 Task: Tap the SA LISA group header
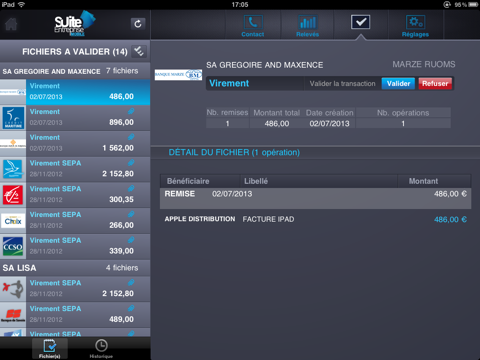coord(75,268)
